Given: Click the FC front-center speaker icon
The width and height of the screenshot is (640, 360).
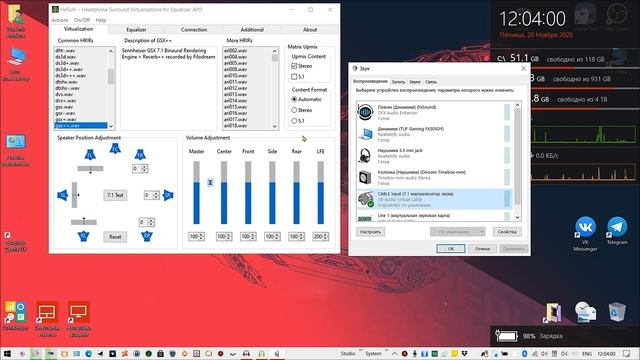Looking at the screenshot, I should click(x=115, y=149).
